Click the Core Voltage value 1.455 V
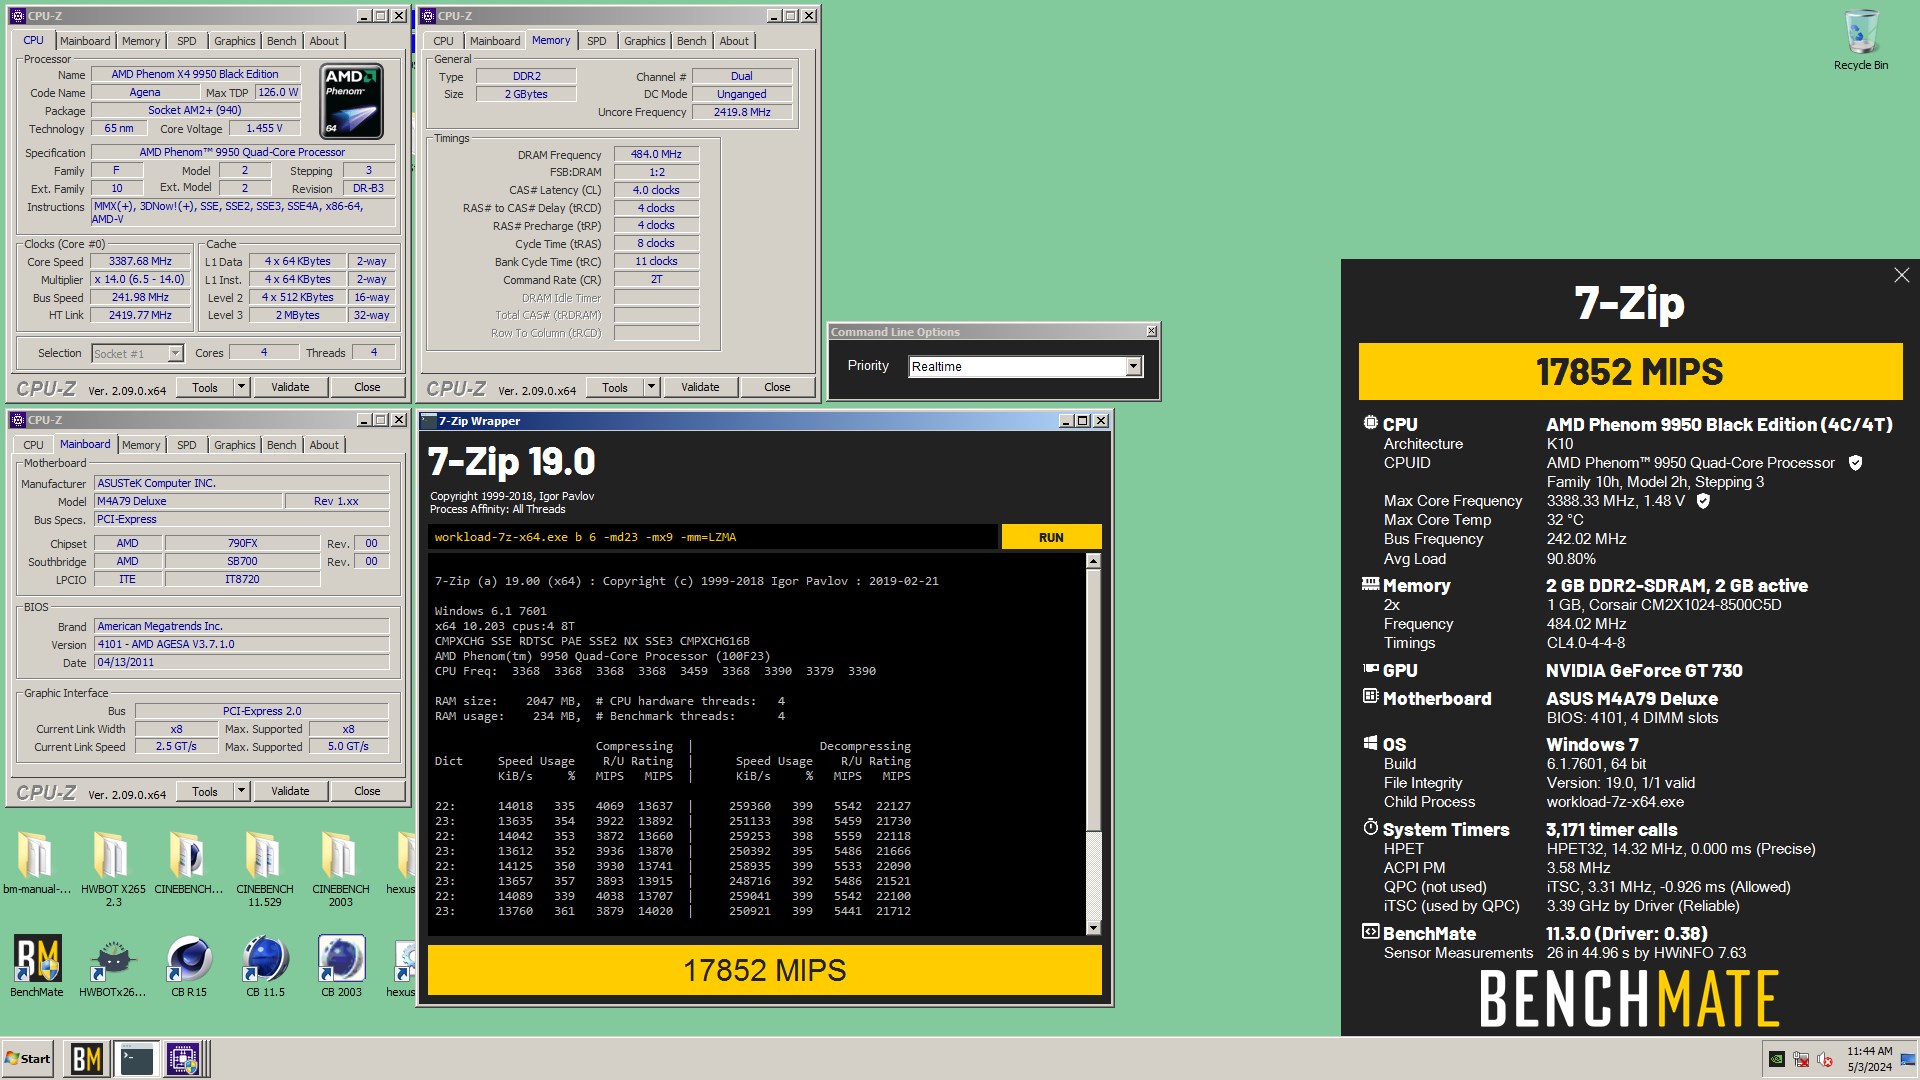1920x1080 pixels. click(x=264, y=128)
